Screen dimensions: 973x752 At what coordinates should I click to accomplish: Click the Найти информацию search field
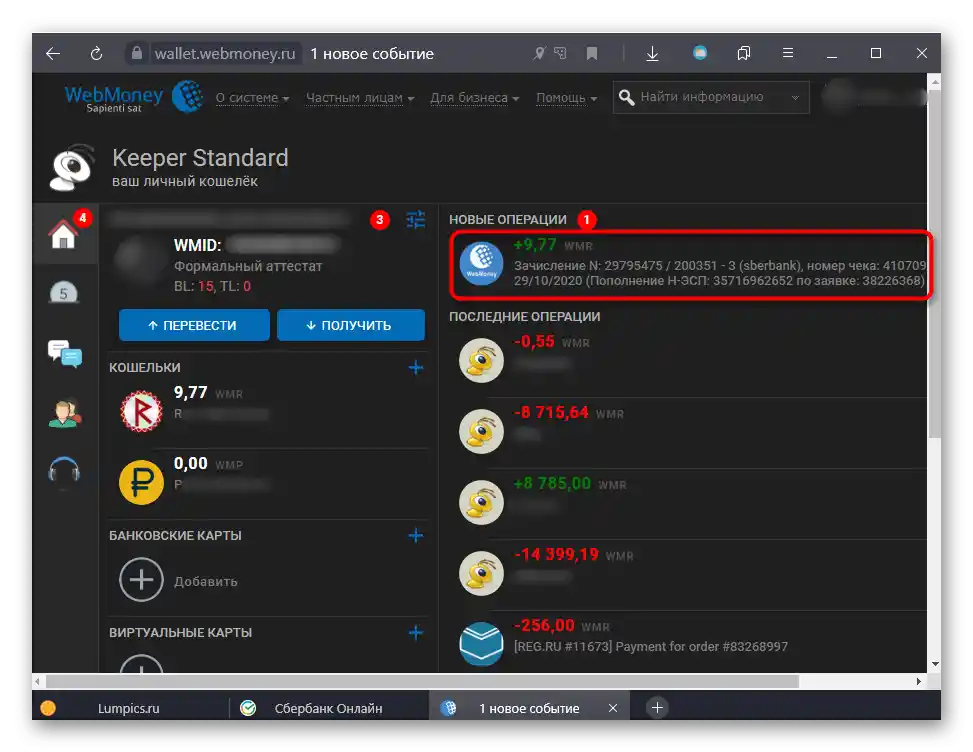tap(711, 97)
